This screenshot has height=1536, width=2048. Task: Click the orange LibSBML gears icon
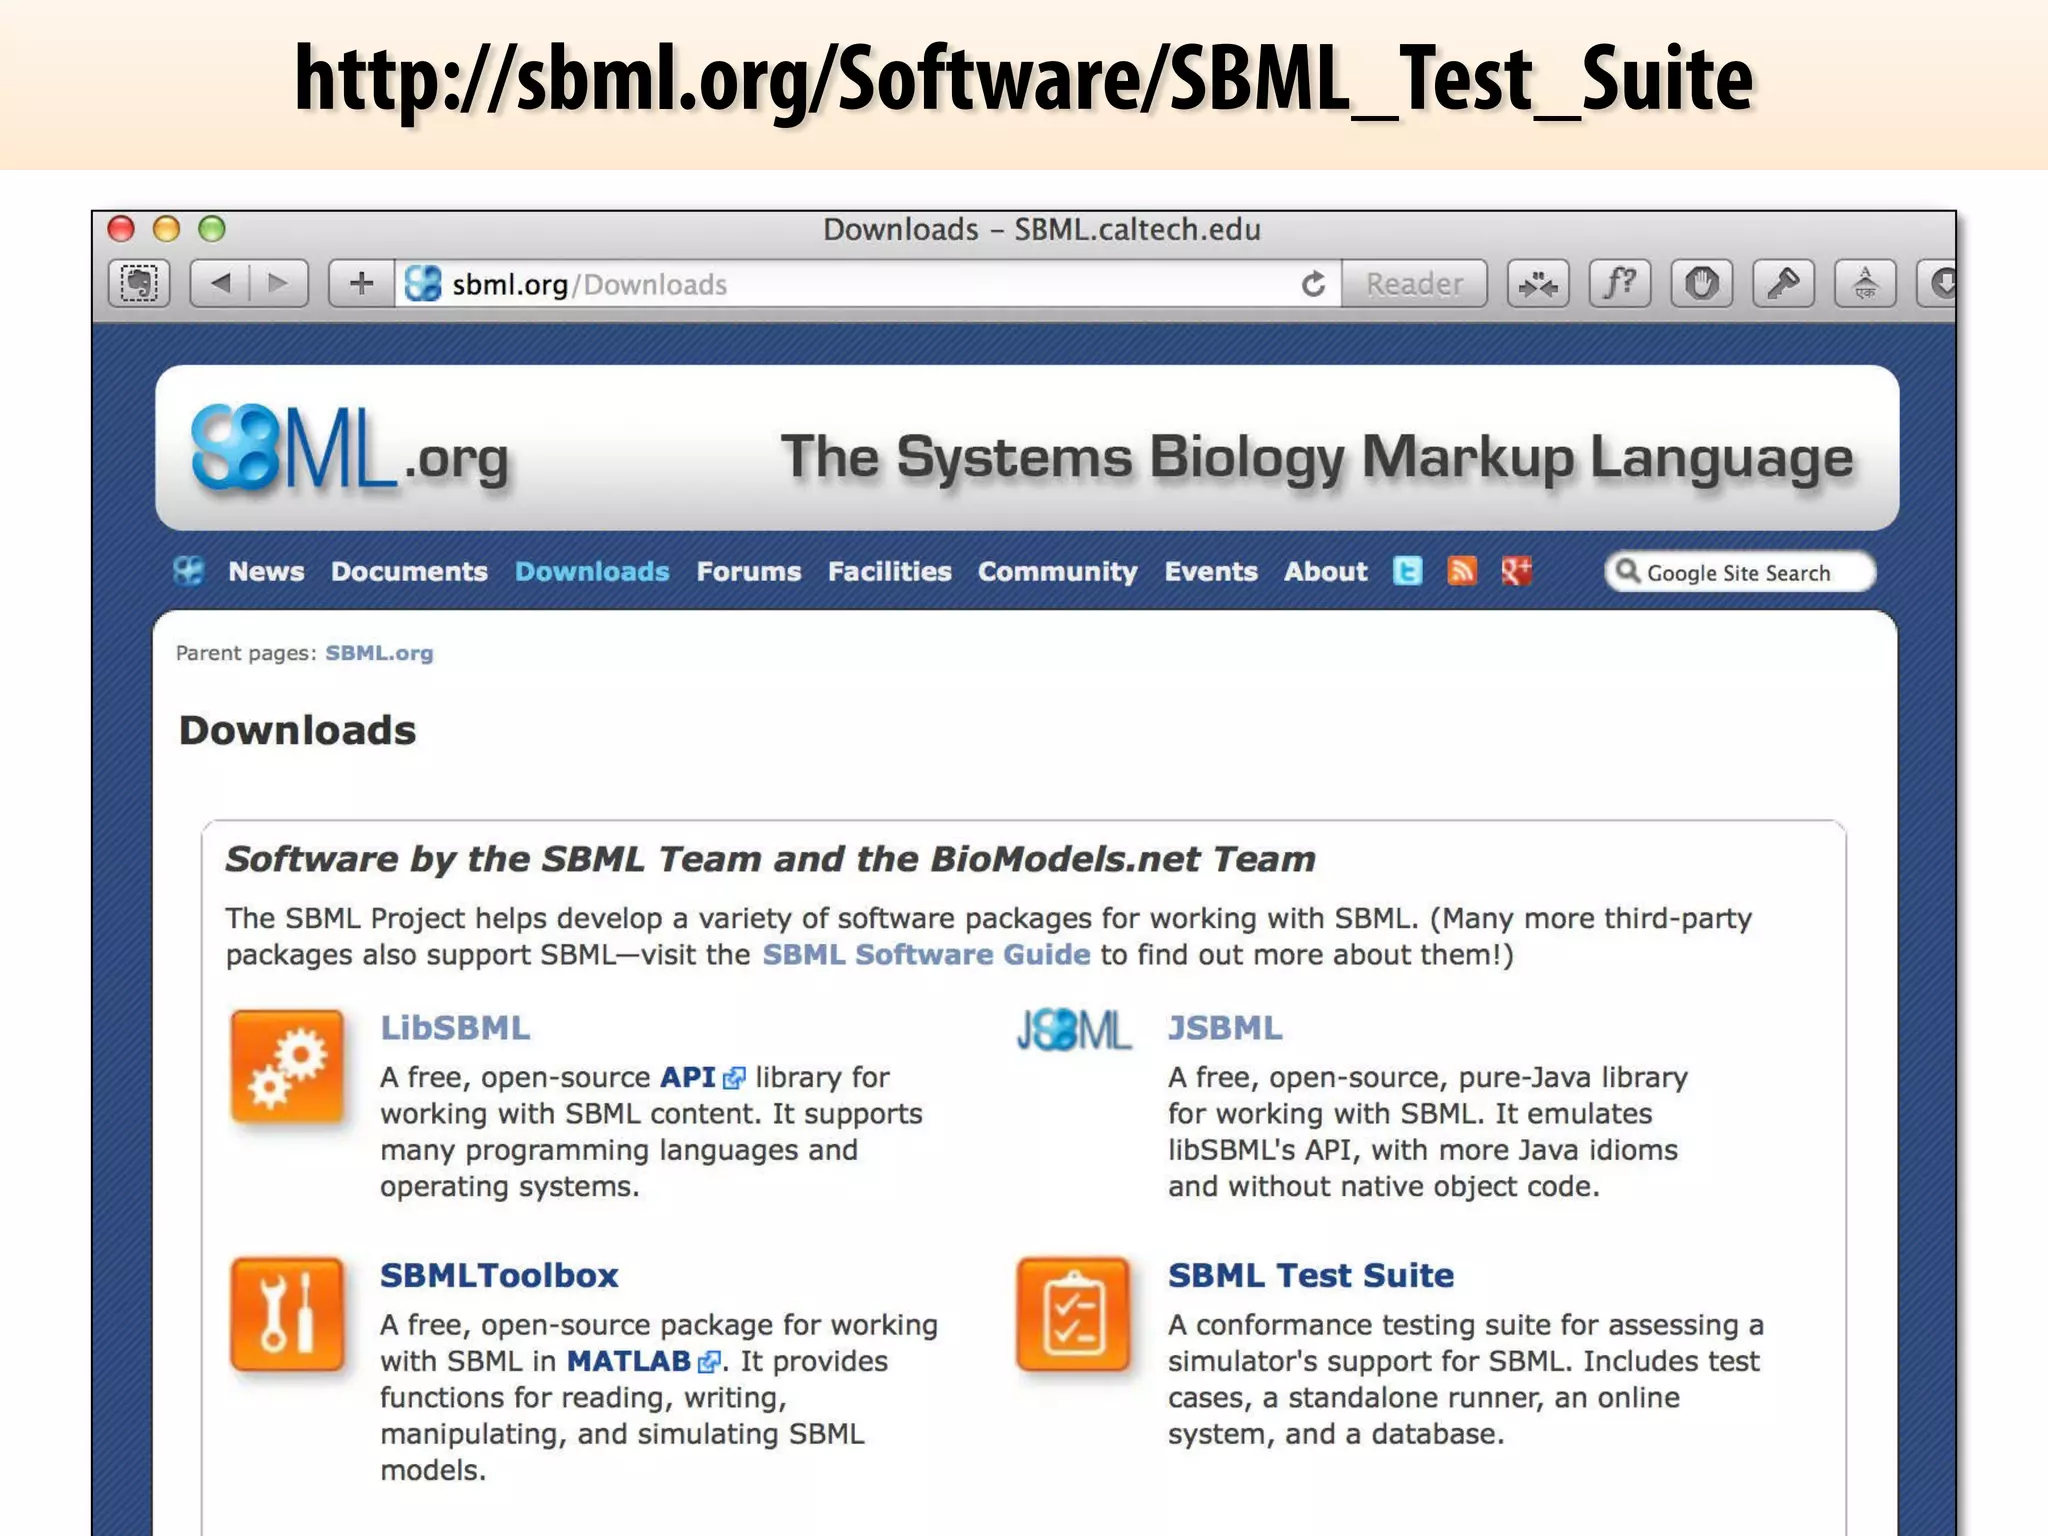coord(287,1066)
